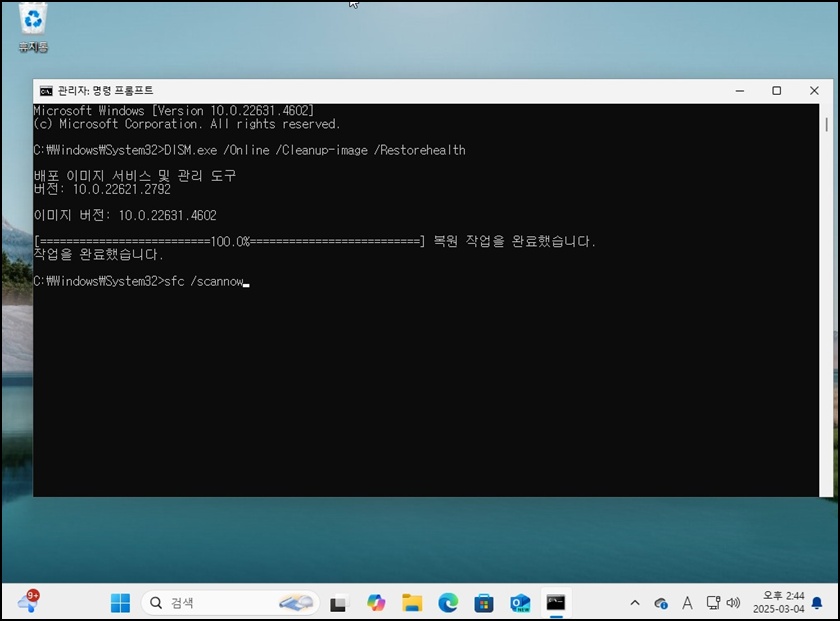Click the taskbar search box
Viewport: 840px width, 621px height.
pyautogui.click(x=230, y=603)
